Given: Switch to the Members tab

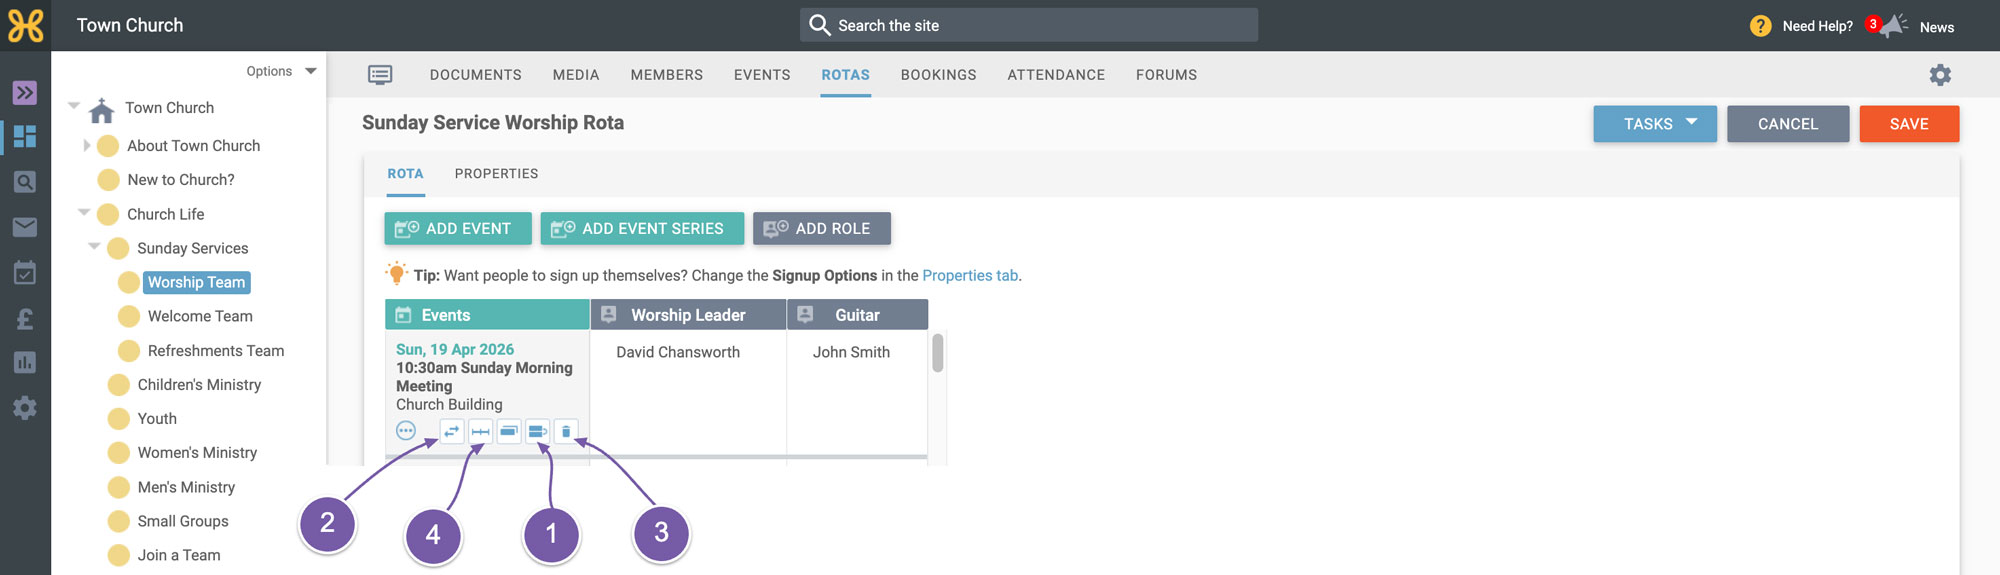Looking at the screenshot, I should [667, 75].
